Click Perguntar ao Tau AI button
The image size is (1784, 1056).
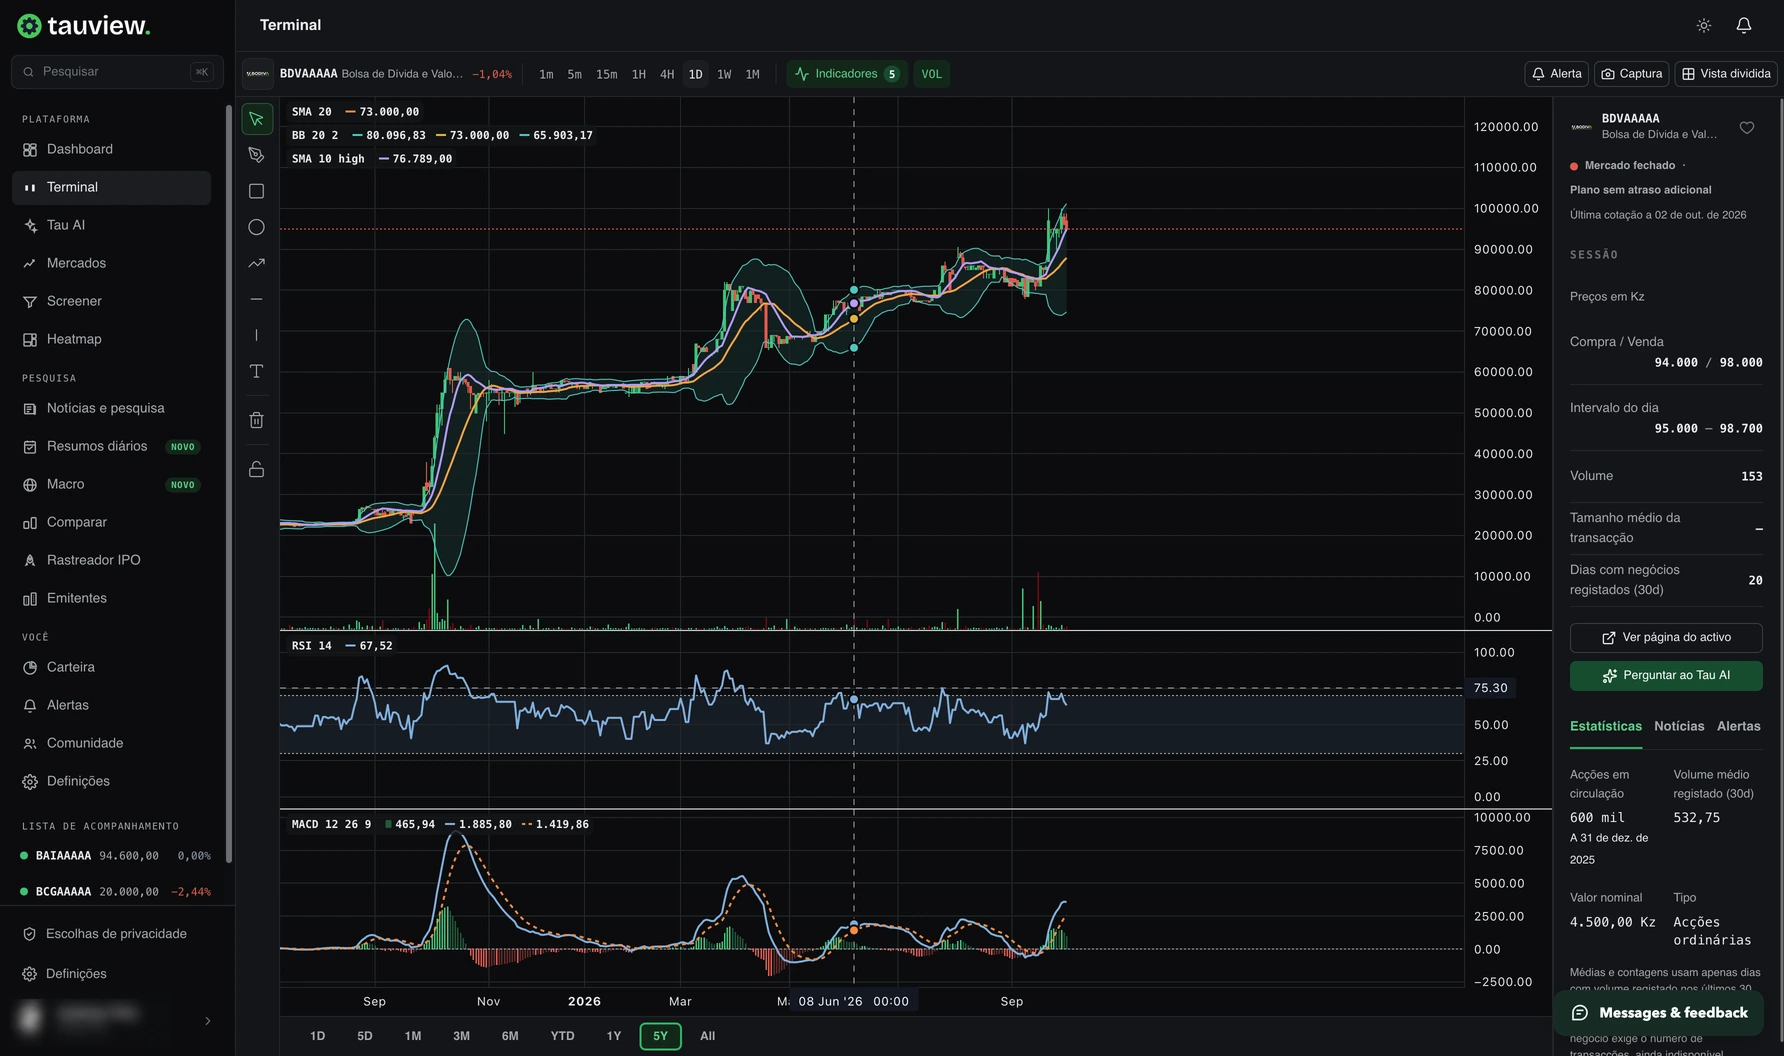point(1666,676)
